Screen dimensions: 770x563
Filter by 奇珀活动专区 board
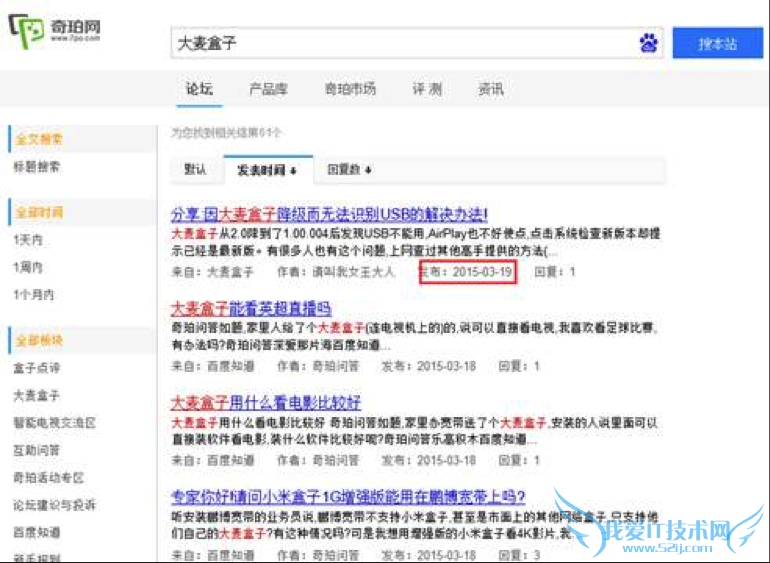click(49, 478)
